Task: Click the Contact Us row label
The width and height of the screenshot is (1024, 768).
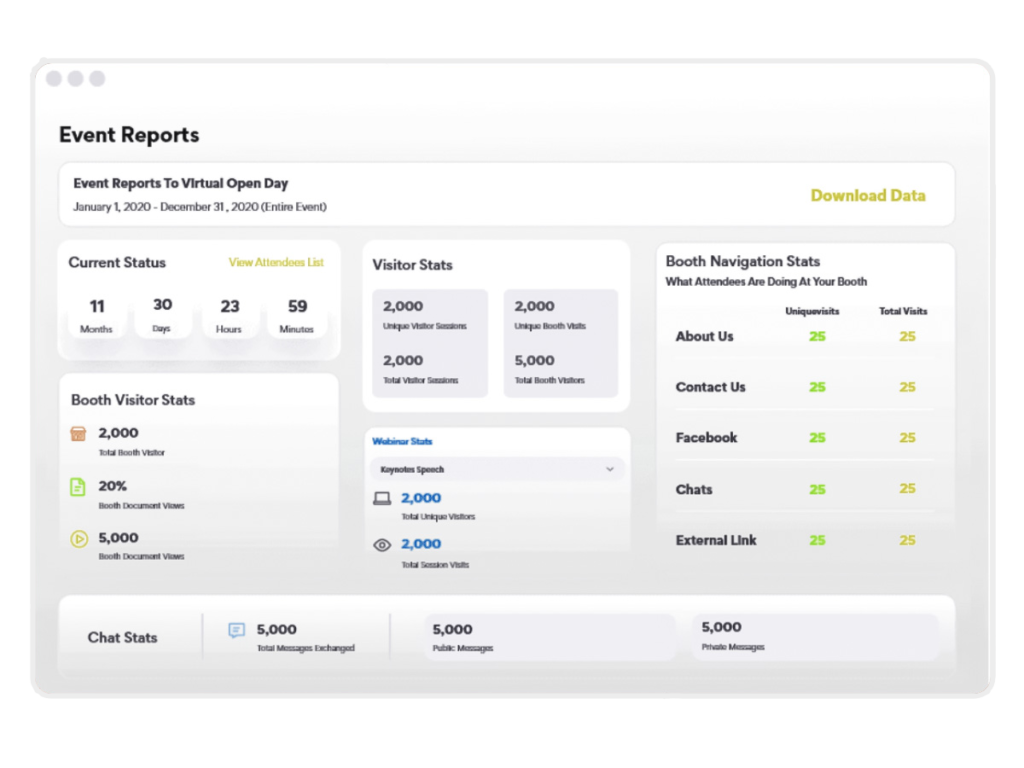Action: tap(711, 387)
